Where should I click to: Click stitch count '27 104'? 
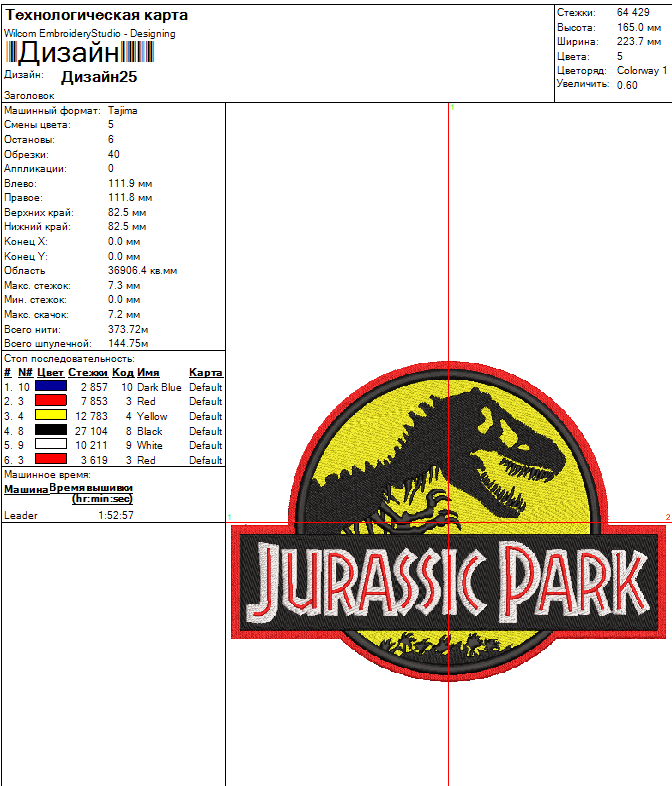pos(91,431)
